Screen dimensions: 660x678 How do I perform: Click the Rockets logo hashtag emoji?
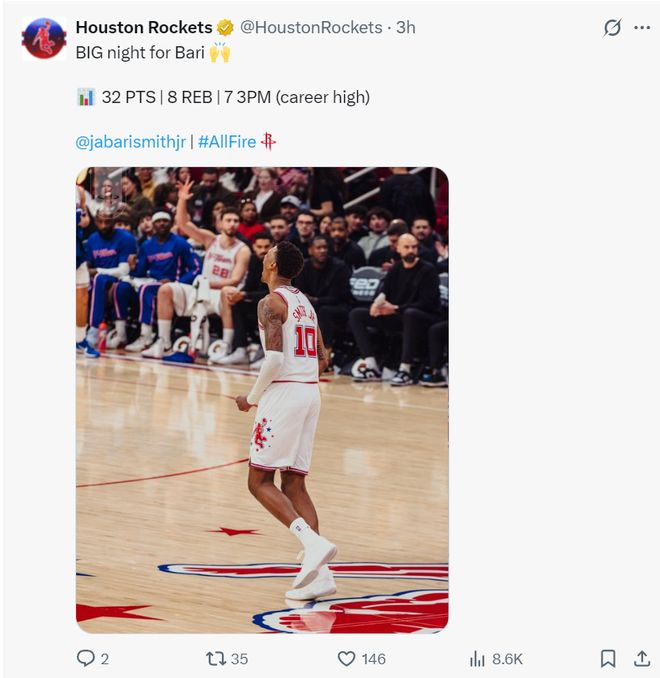point(268,141)
